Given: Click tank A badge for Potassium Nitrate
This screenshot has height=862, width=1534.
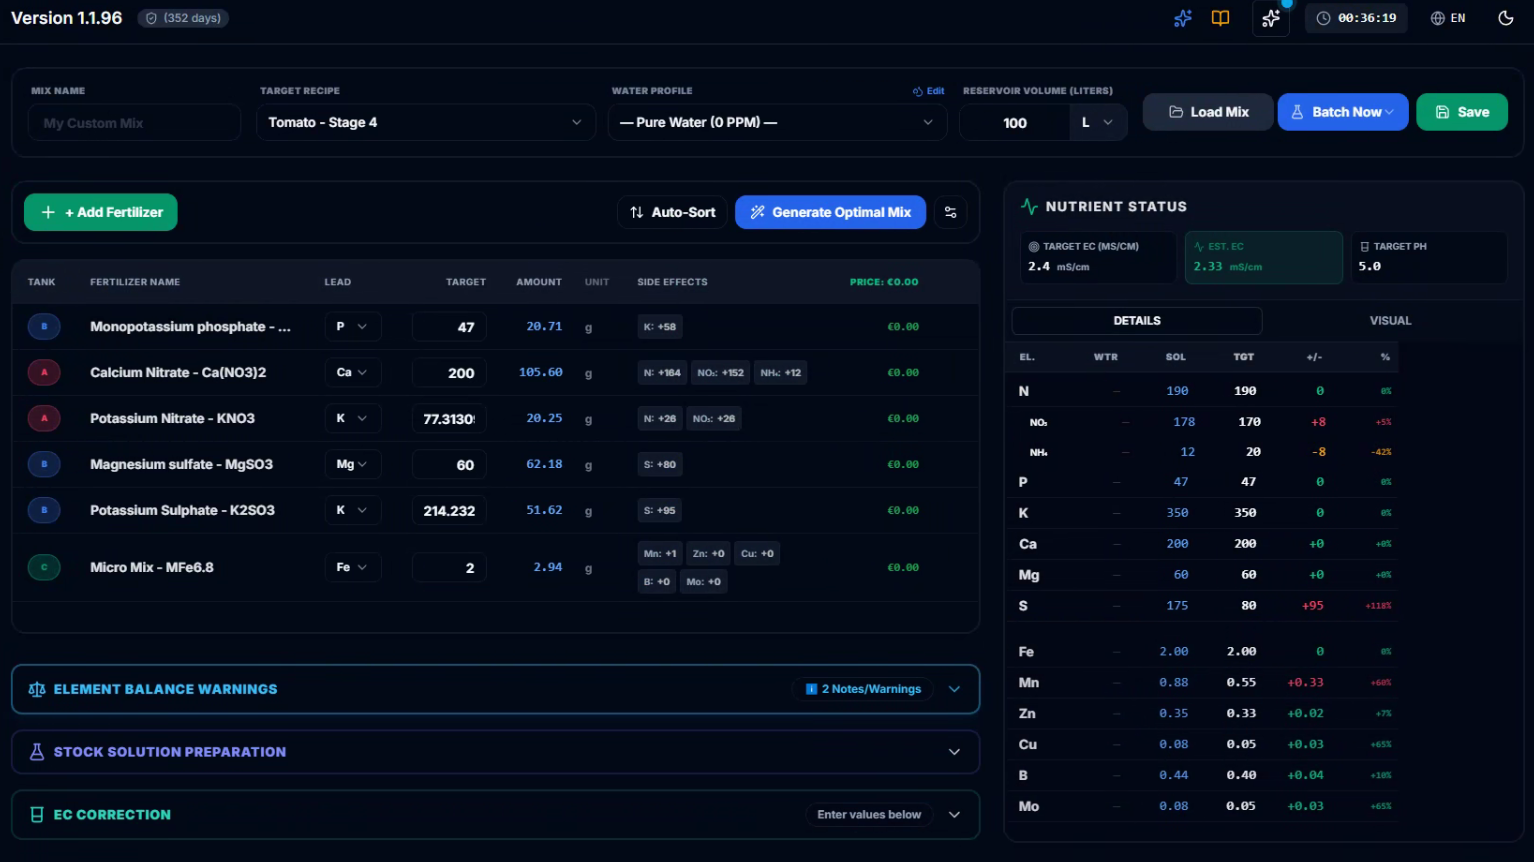Looking at the screenshot, I should click(44, 419).
